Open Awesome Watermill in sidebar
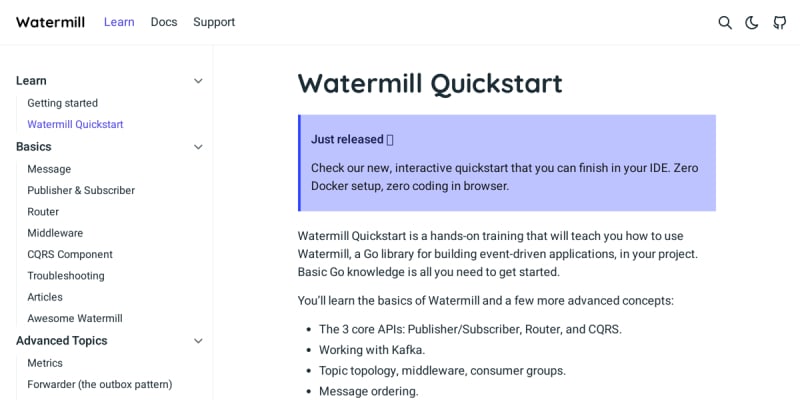Screen dimensions: 800x400 [75, 319]
